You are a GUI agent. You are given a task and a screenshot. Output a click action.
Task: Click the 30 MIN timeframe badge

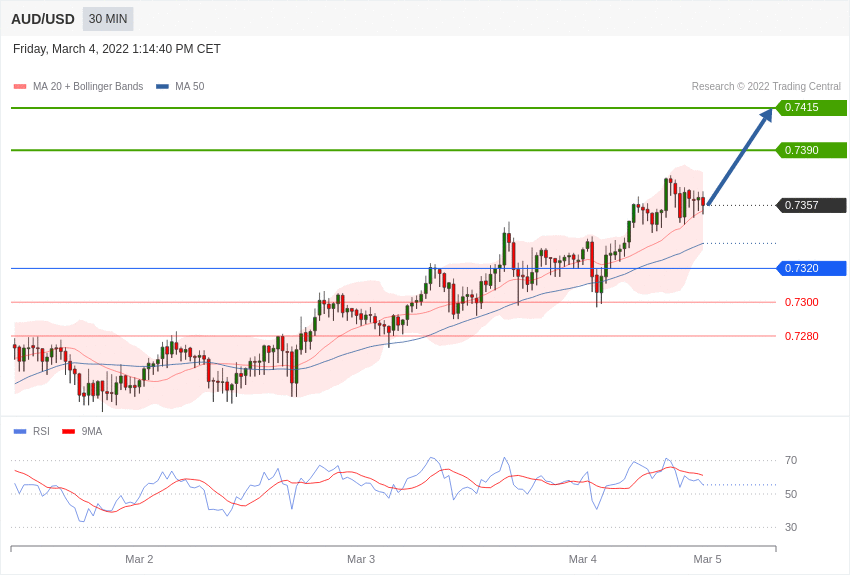coord(108,19)
